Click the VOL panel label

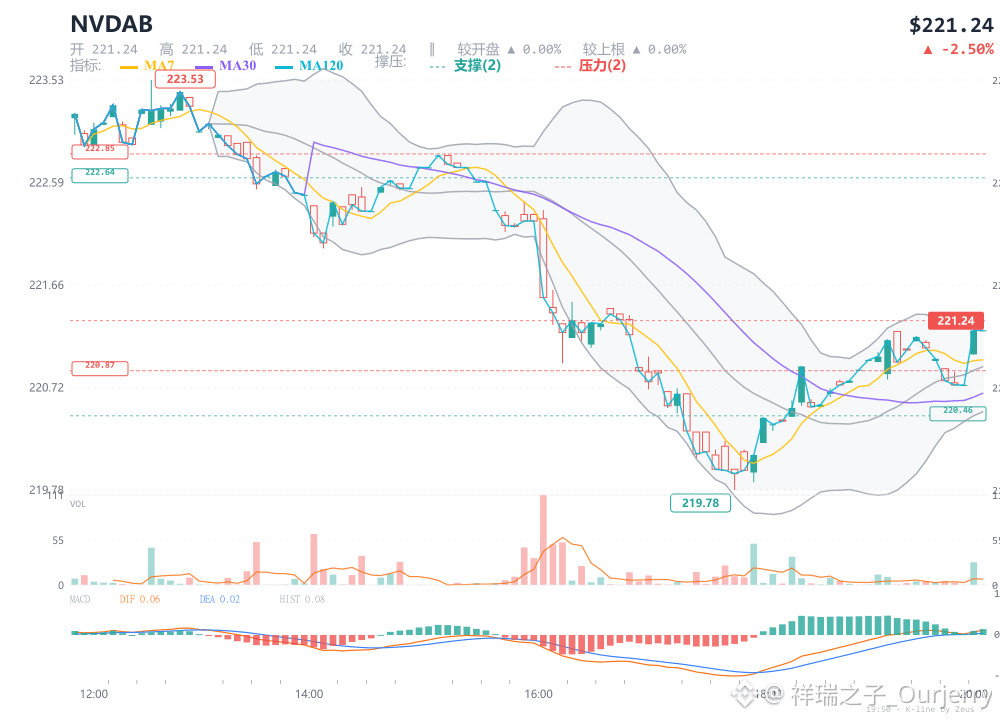pos(78,504)
